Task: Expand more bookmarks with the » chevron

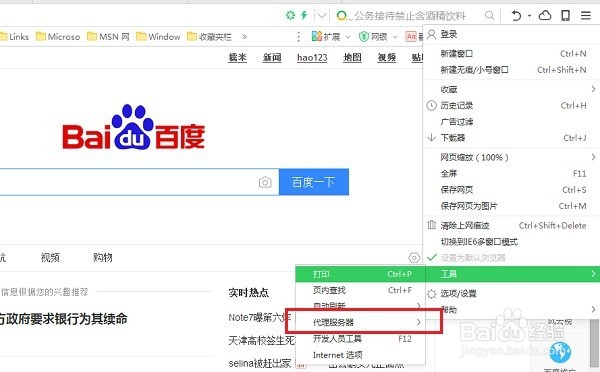Action: point(245,37)
